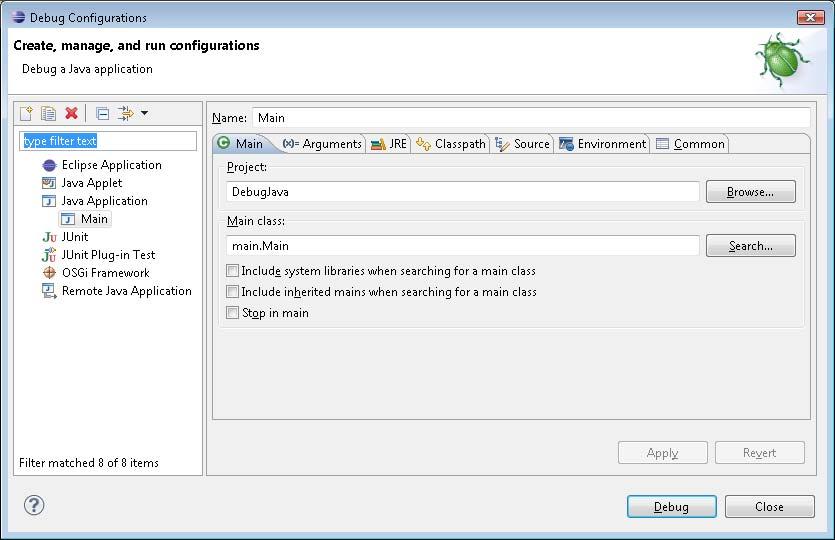Collapse all tree items icon
Screen dimensions: 835x540
point(102,113)
